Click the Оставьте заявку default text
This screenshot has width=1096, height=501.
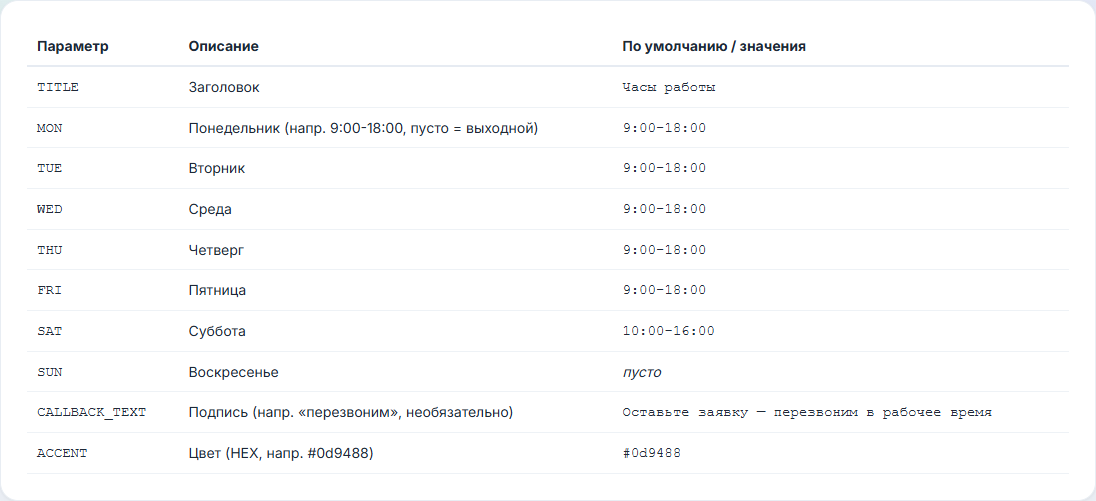[x=807, y=413]
